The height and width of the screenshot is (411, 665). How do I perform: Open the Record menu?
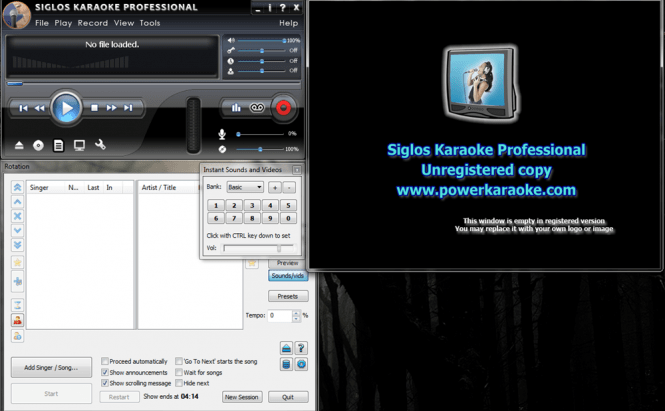92,23
